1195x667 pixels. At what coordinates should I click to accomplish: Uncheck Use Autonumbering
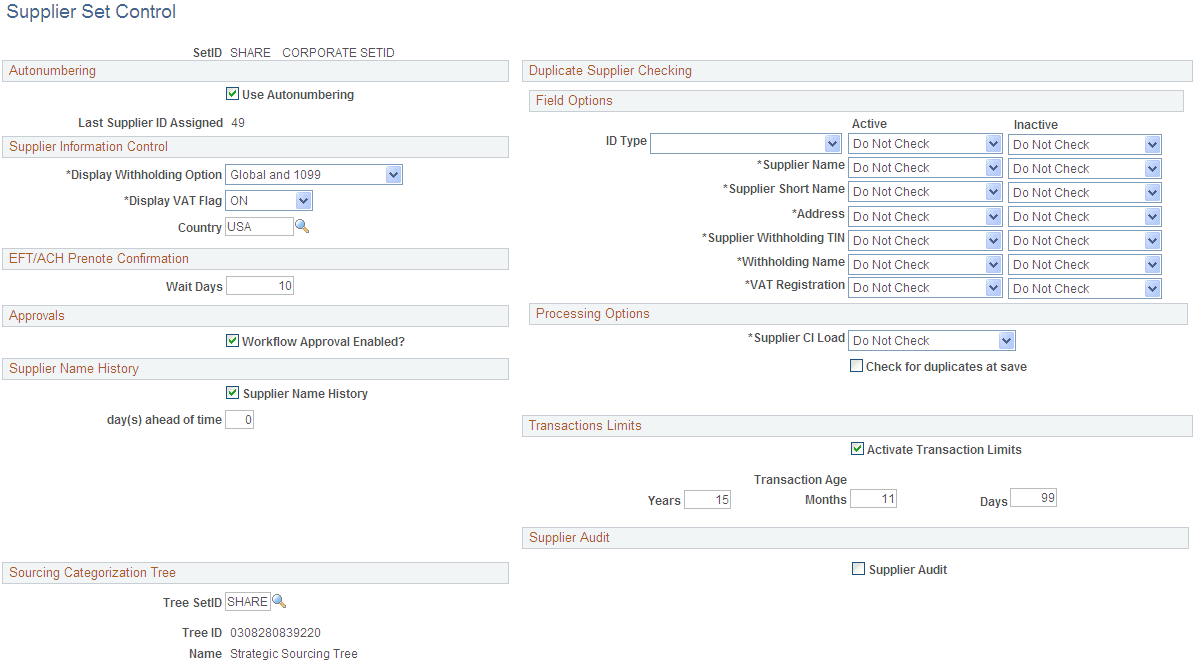click(232, 94)
